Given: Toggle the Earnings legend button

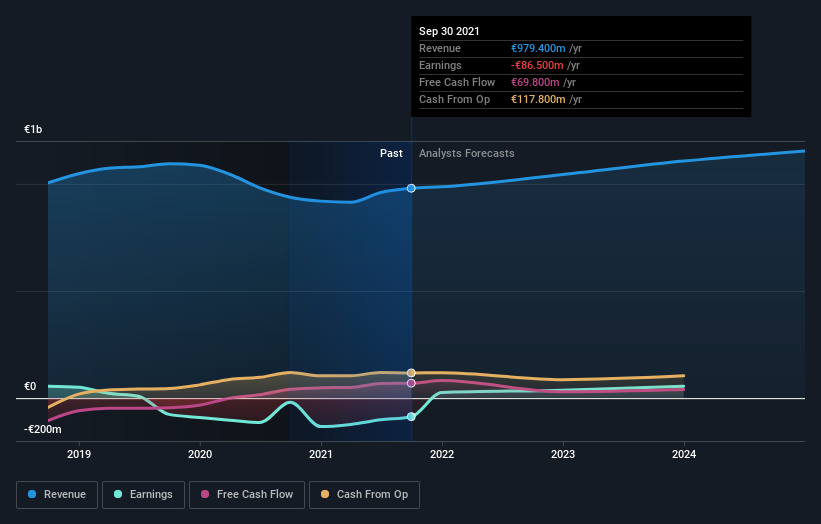Looking at the screenshot, I should 143,495.
